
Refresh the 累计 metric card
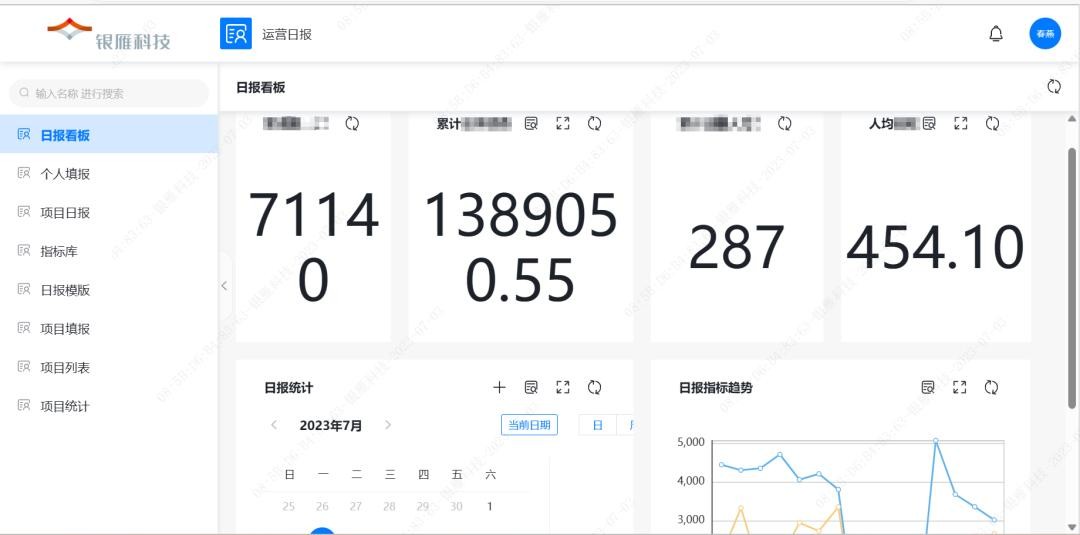594,123
